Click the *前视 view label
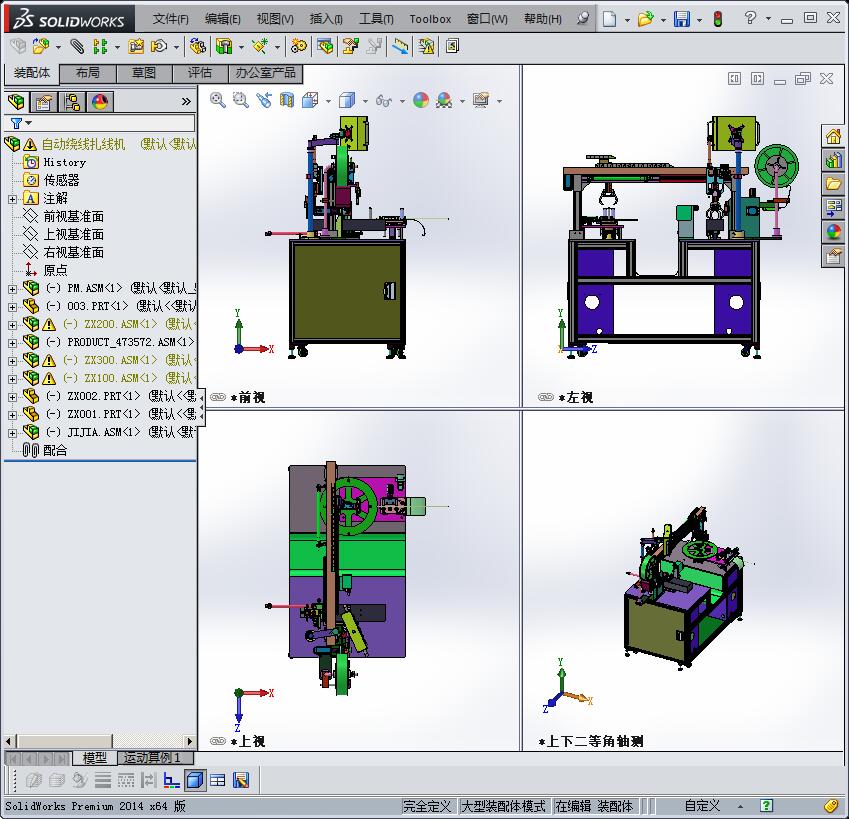 tap(247, 397)
